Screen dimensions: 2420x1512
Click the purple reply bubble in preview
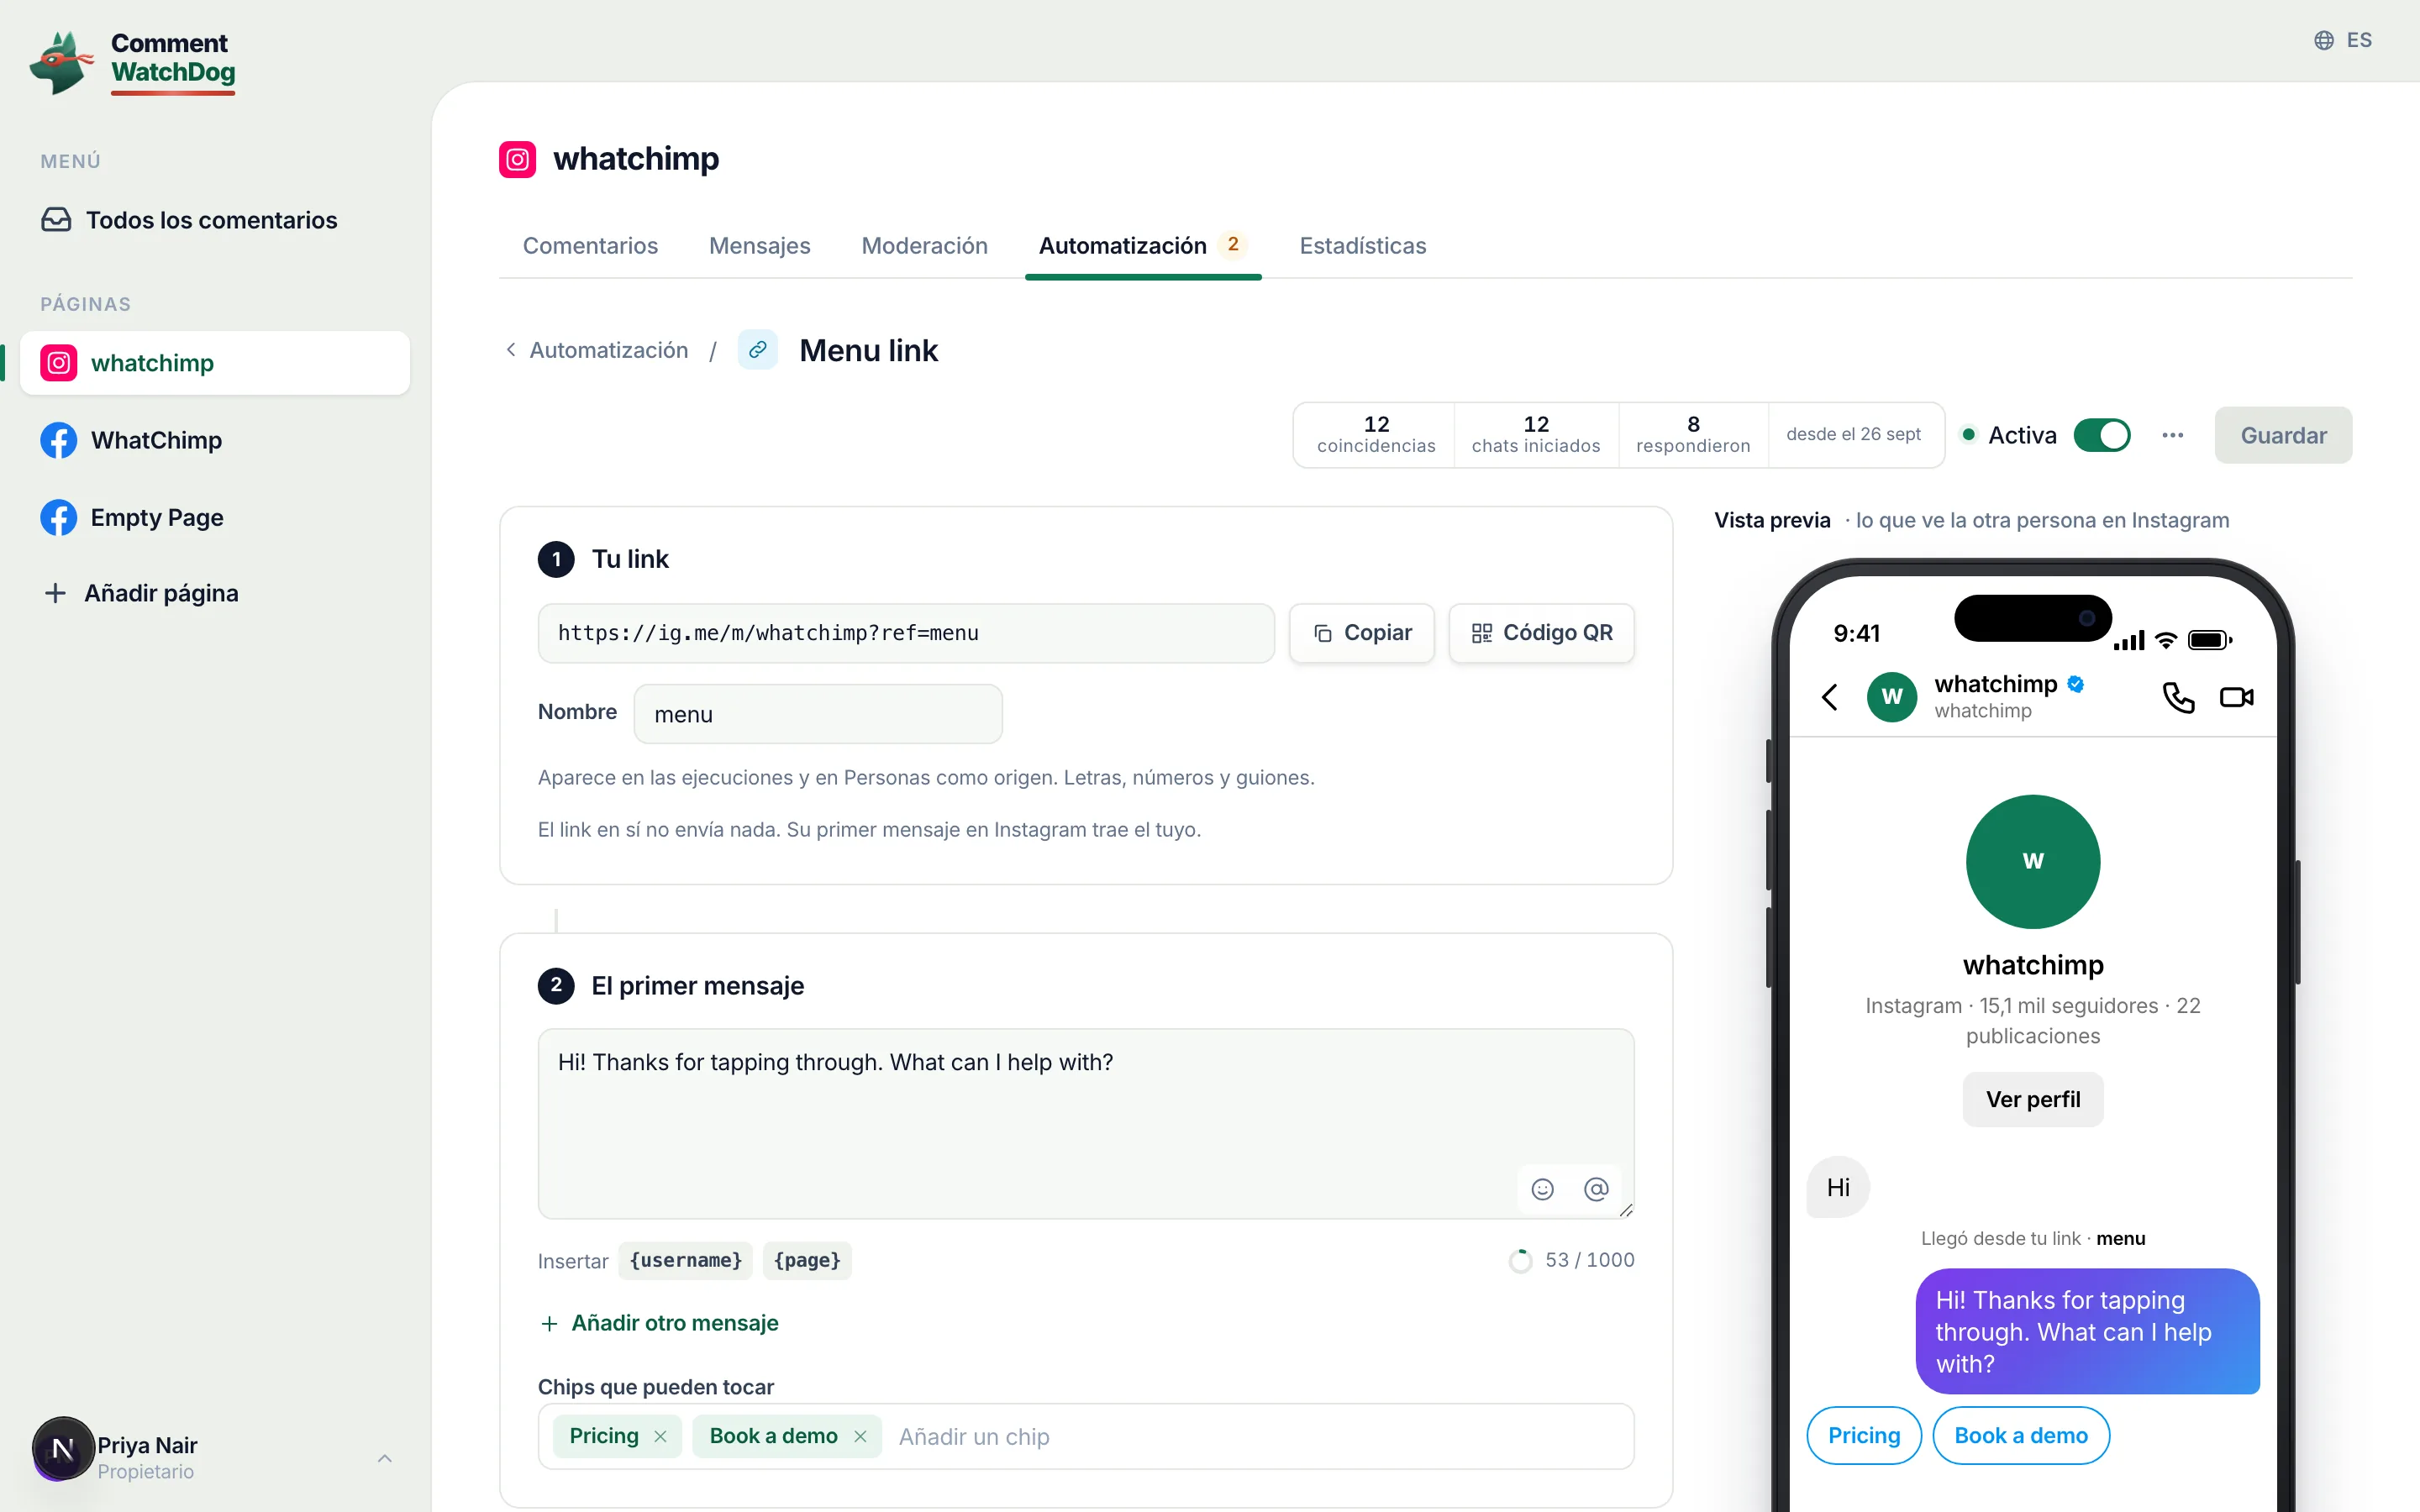click(x=2087, y=1331)
